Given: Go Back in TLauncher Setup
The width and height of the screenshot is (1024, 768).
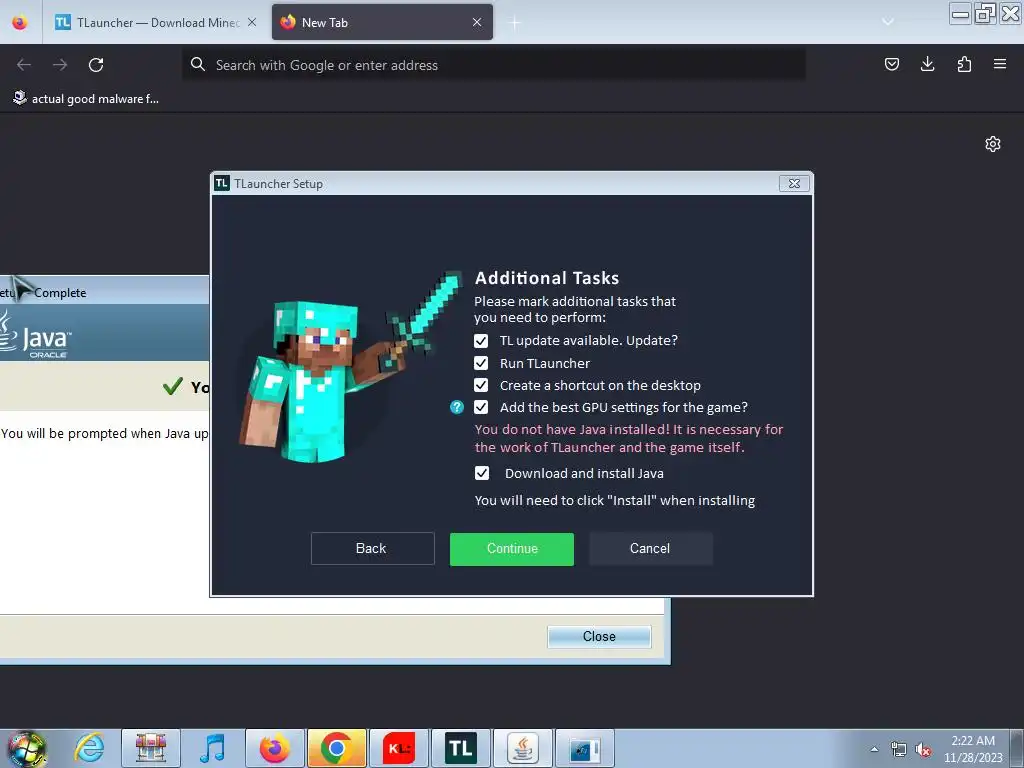Looking at the screenshot, I should (x=372, y=549).
